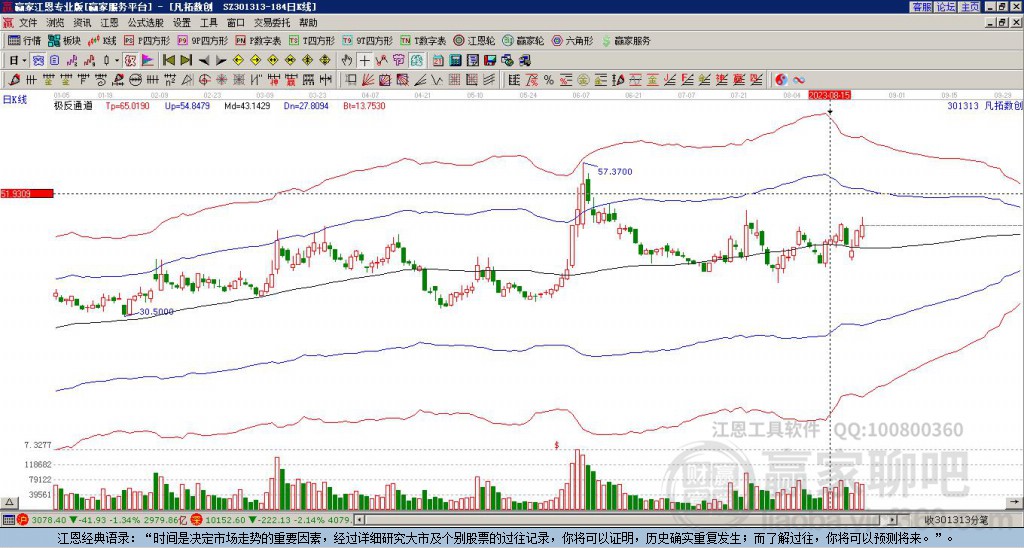The width and height of the screenshot is (1024, 548).
Task: Click the 论坛 forum button
Action: [945, 7]
